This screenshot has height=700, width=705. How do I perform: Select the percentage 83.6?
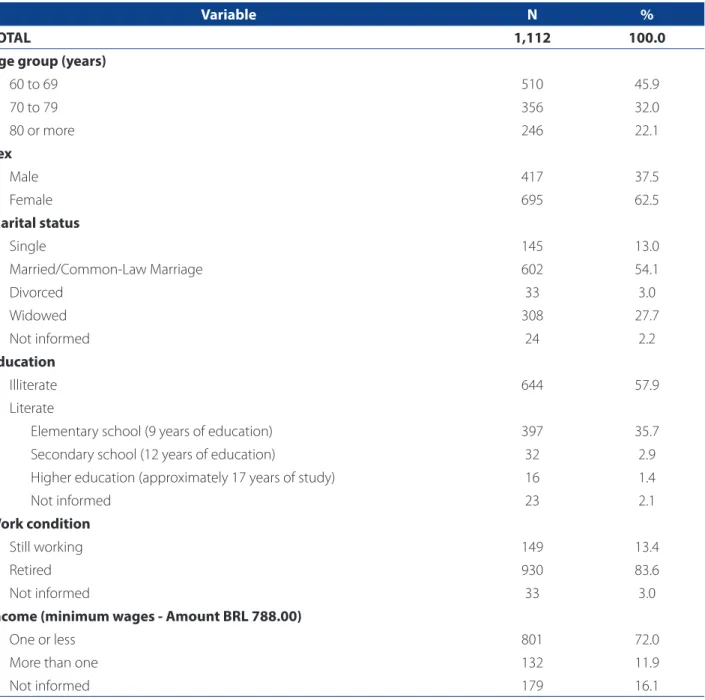[647, 570]
